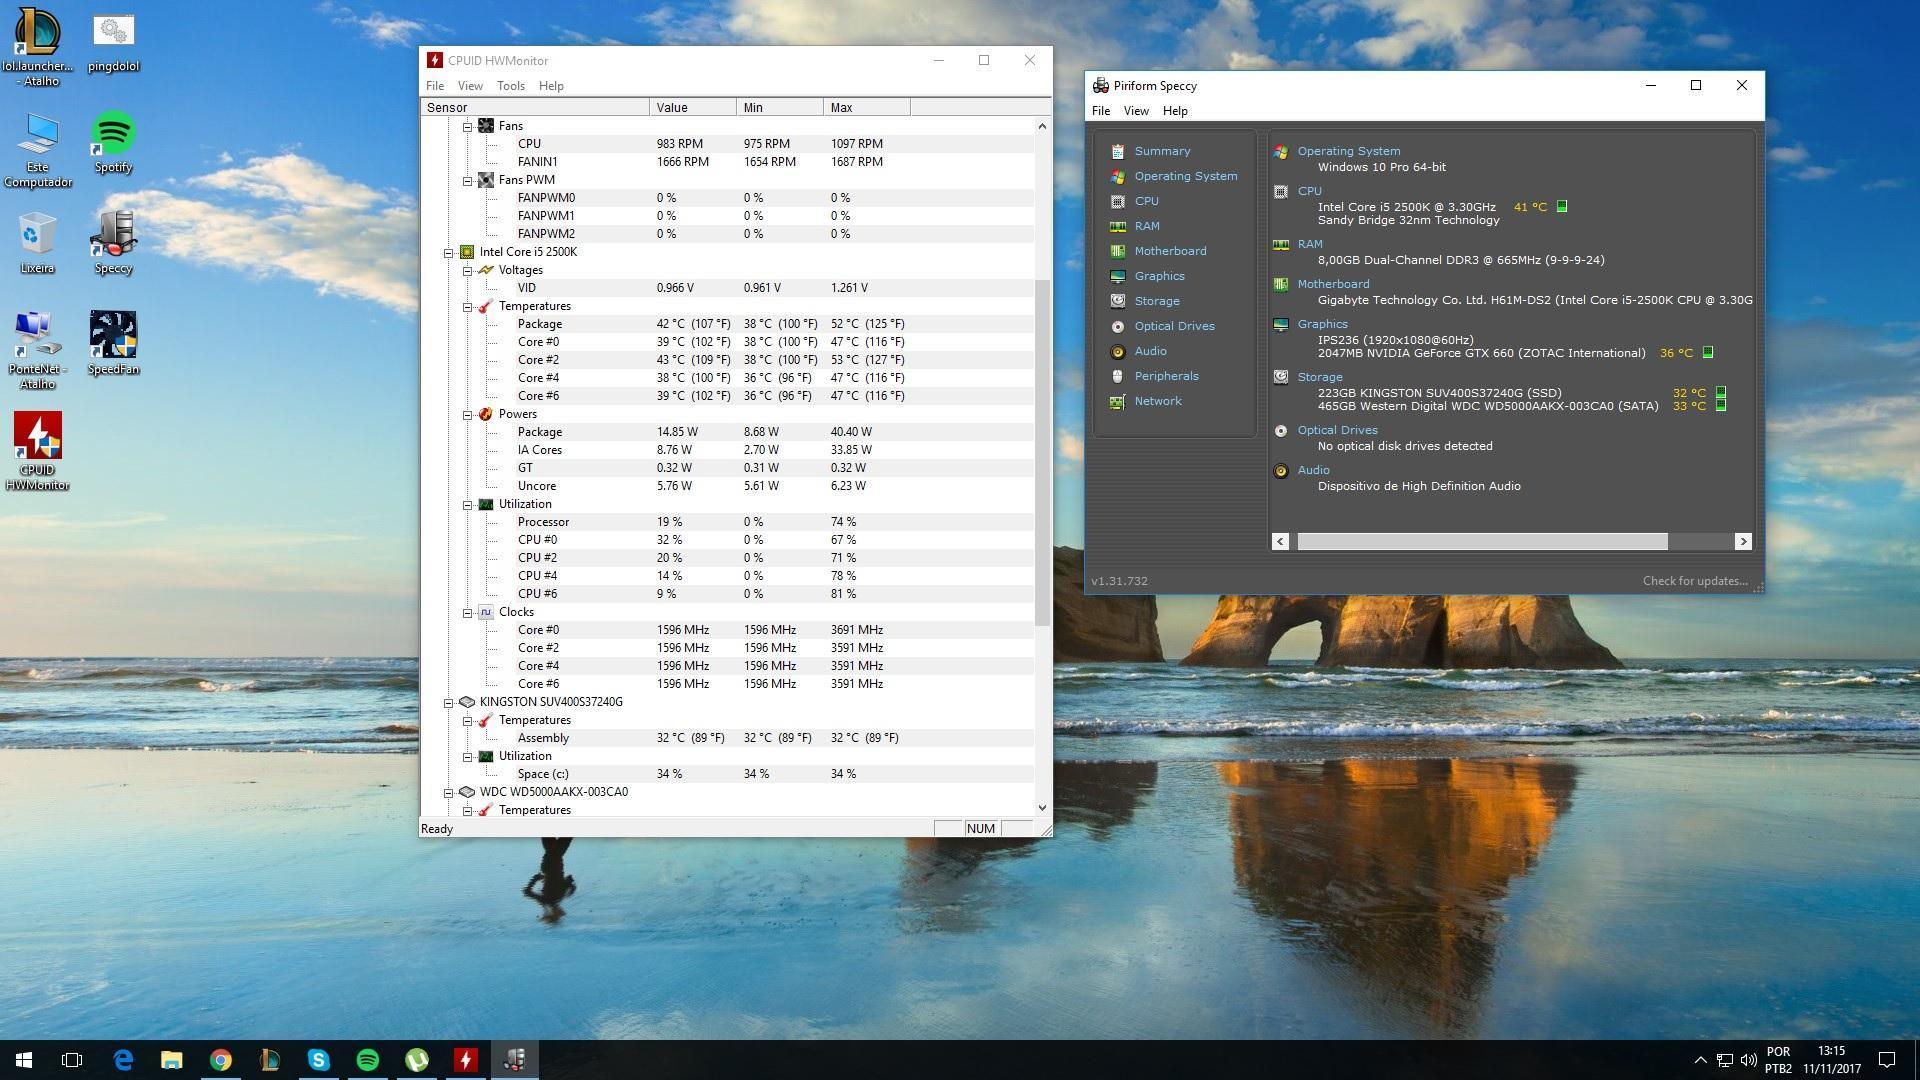Launch SpeedFan desktop shortcut
Viewport: 1920px width, 1080px height.
[113, 343]
